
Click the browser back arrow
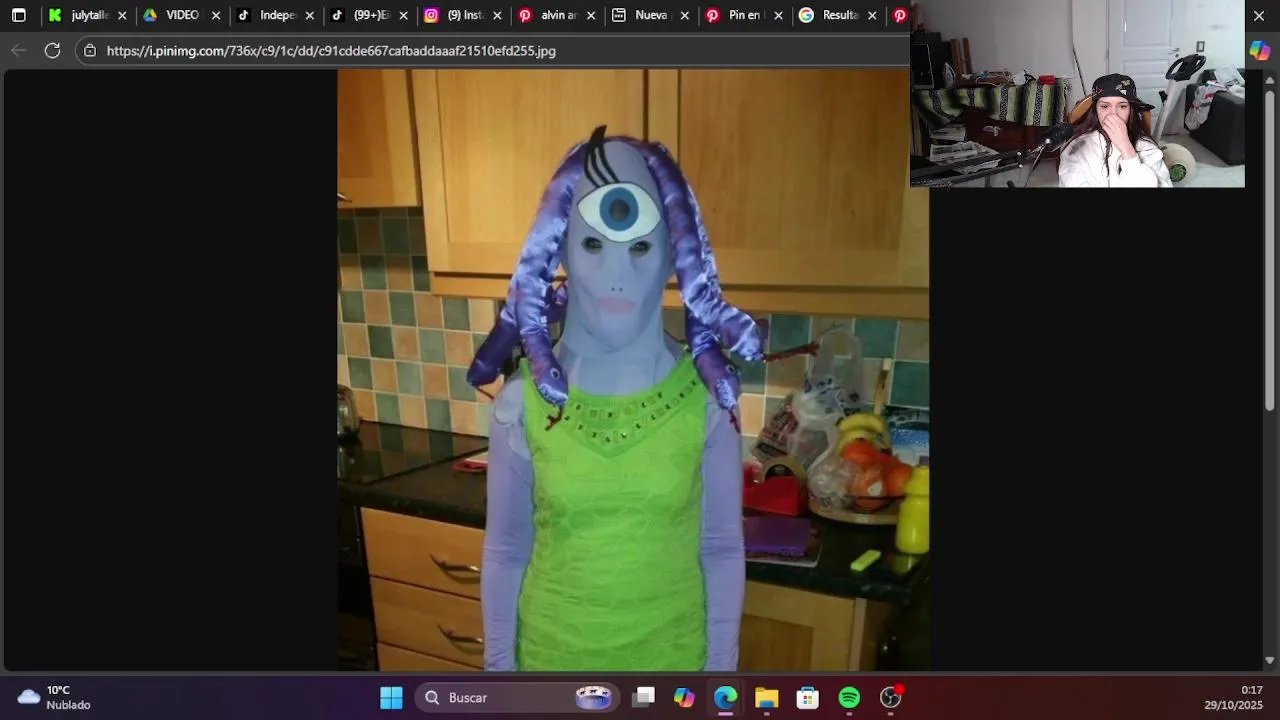pyautogui.click(x=18, y=50)
